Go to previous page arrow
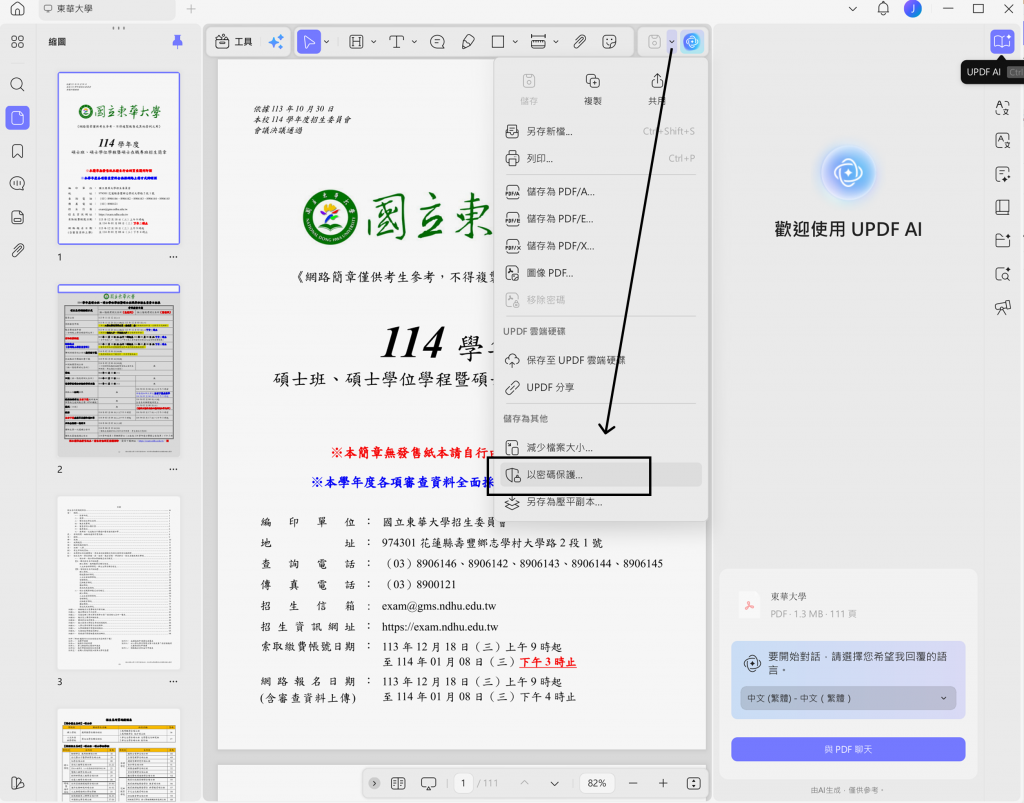The height and width of the screenshot is (803, 1024). pyautogui.click(x=524, y=783)
